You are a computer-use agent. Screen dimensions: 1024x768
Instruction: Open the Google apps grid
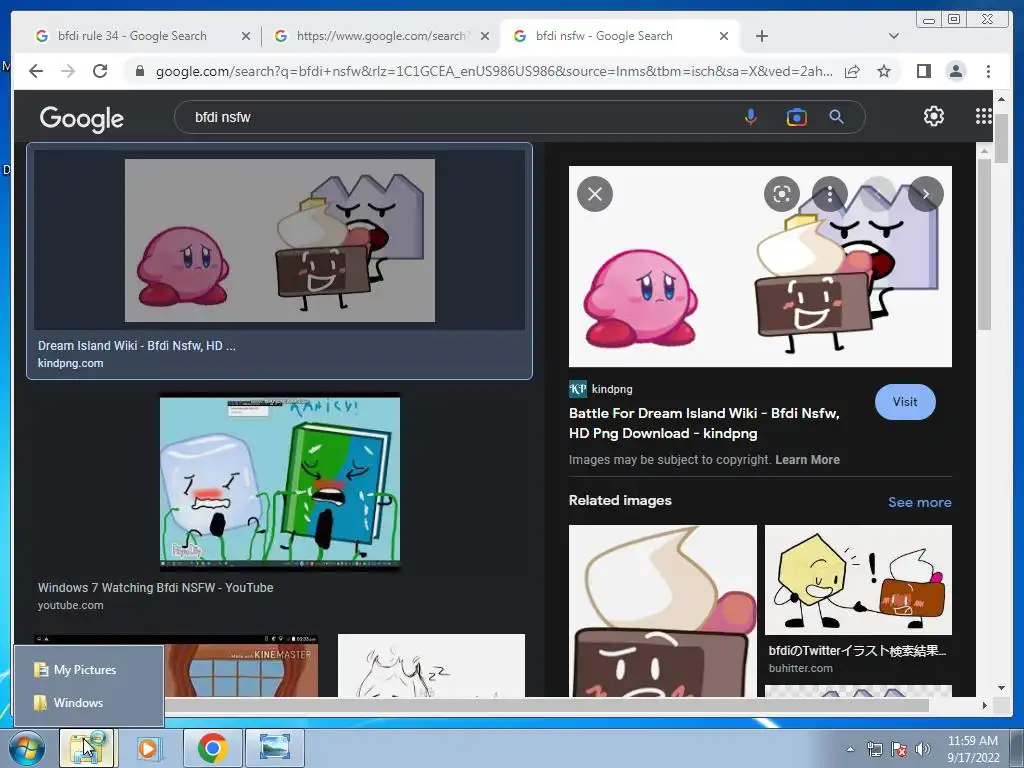984,116
